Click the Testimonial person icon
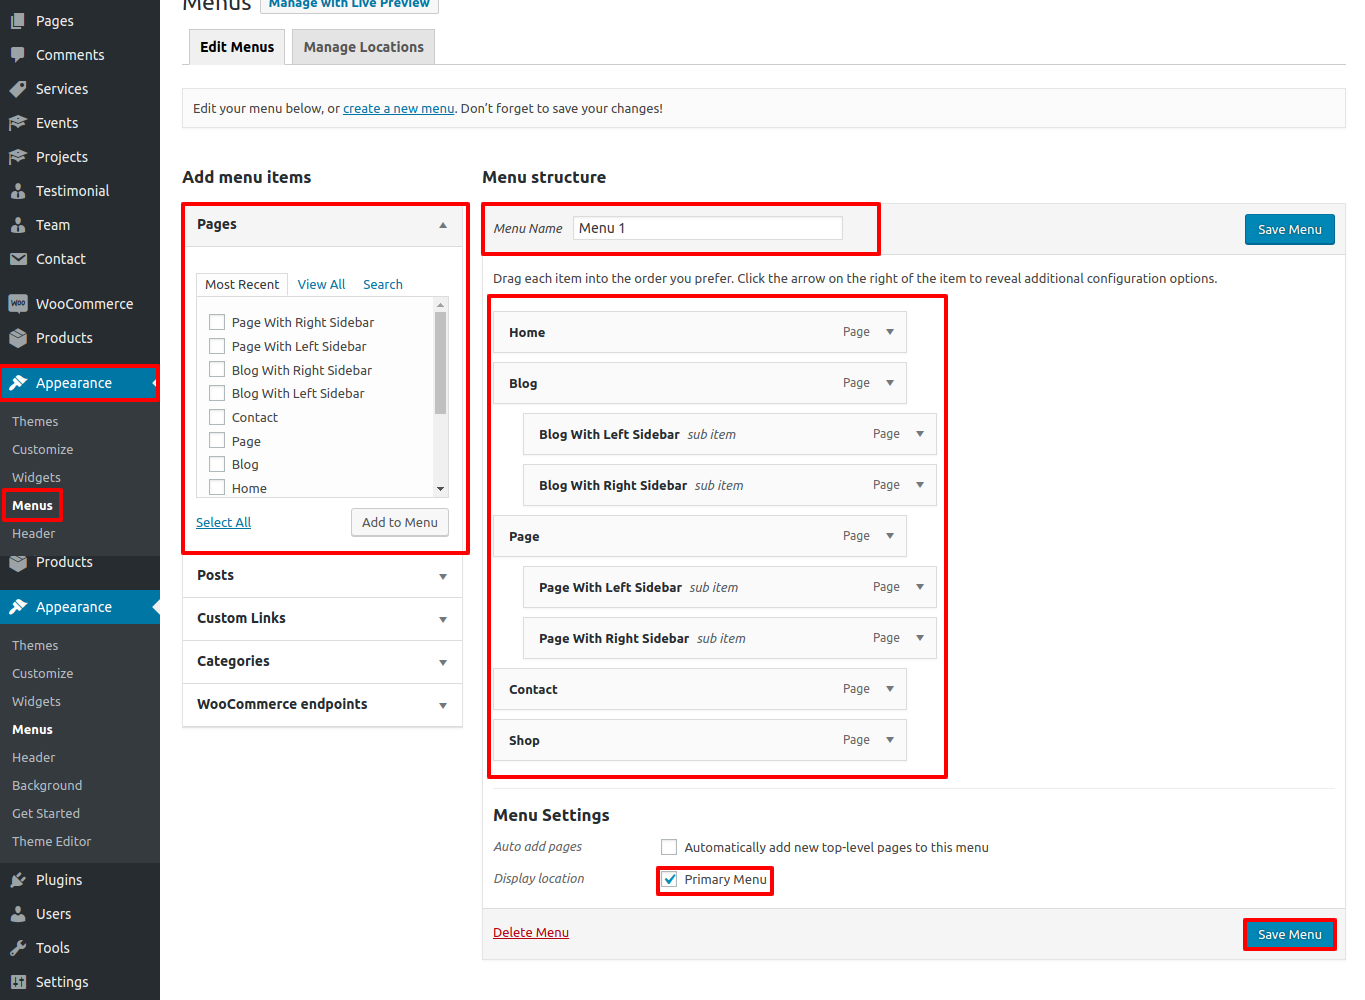The height and width of the screenshot is (1000, 1365). [x=18, y=191]
